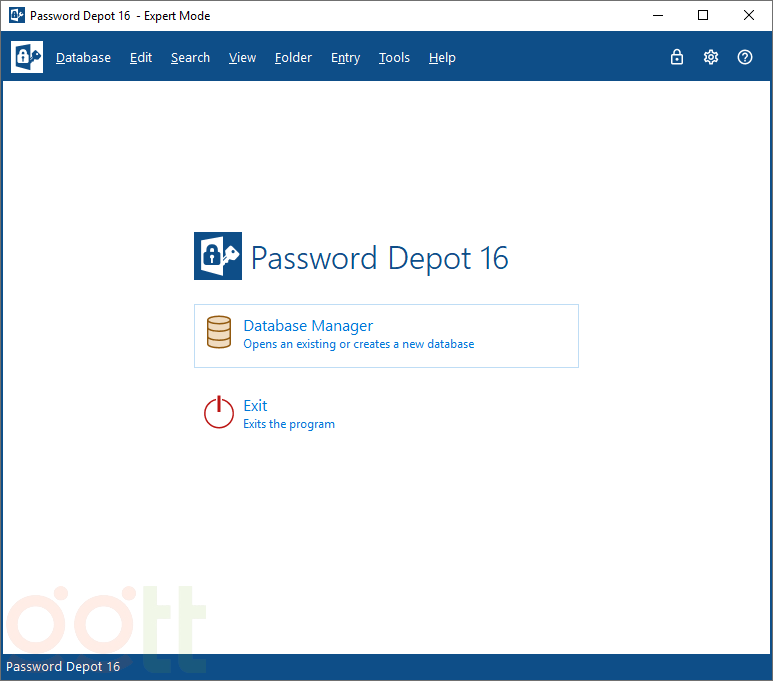Click the title bar application icon

point(16,15)
